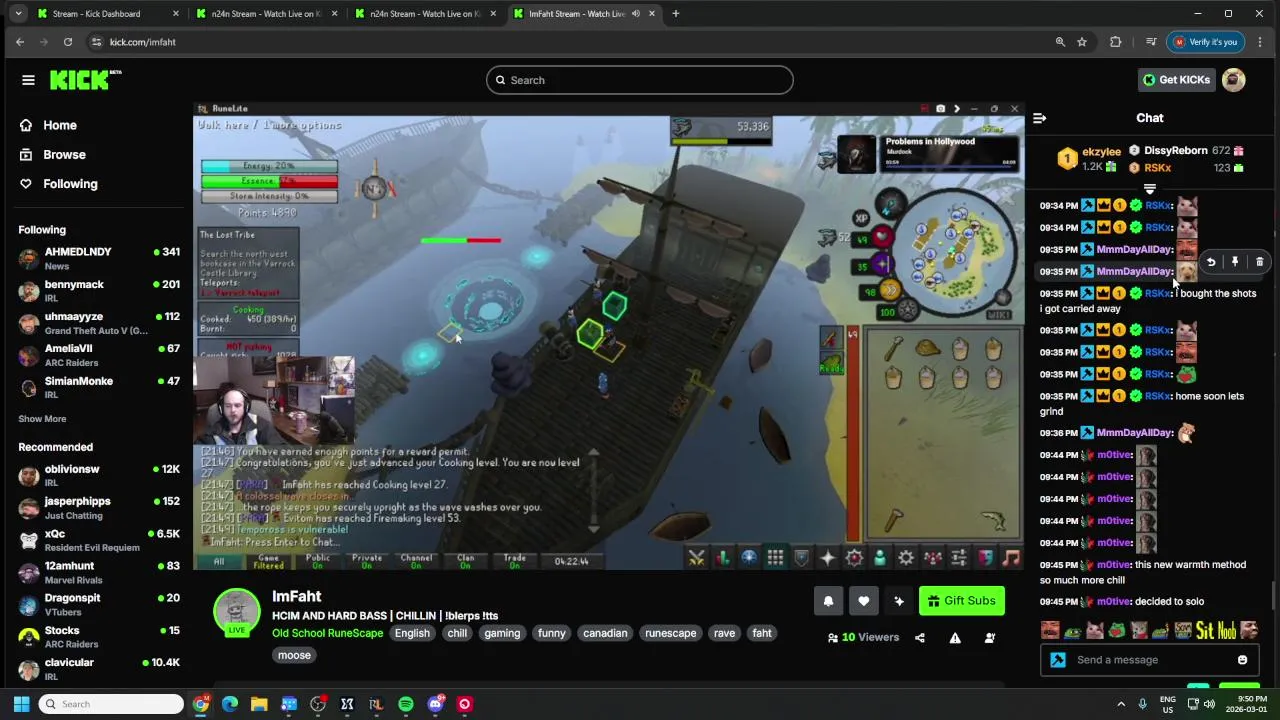Reply to hovered MmmDayAllDay message
This screenshot has height=720, width=1280.
coord(1210,262)
